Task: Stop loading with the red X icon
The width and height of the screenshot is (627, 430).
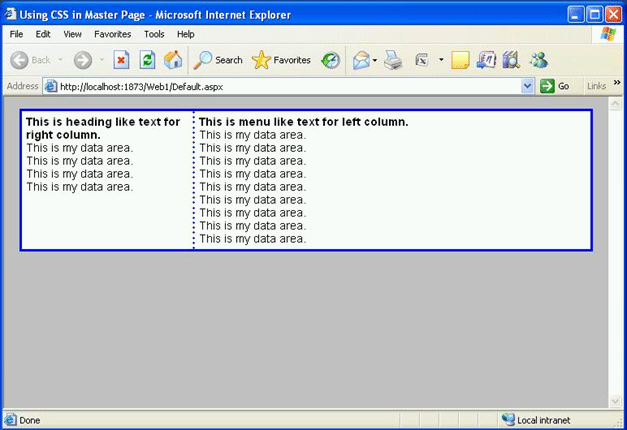Action: (x=121, y=60)
